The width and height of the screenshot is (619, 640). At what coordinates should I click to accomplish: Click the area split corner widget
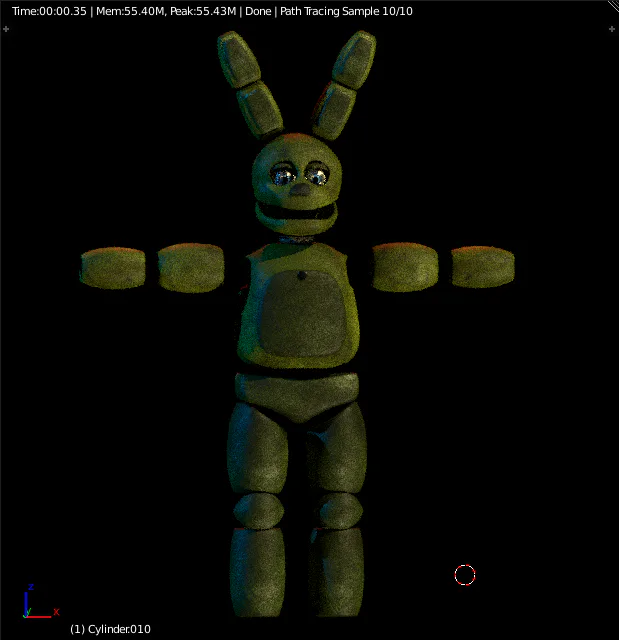(x=613, y=5)
